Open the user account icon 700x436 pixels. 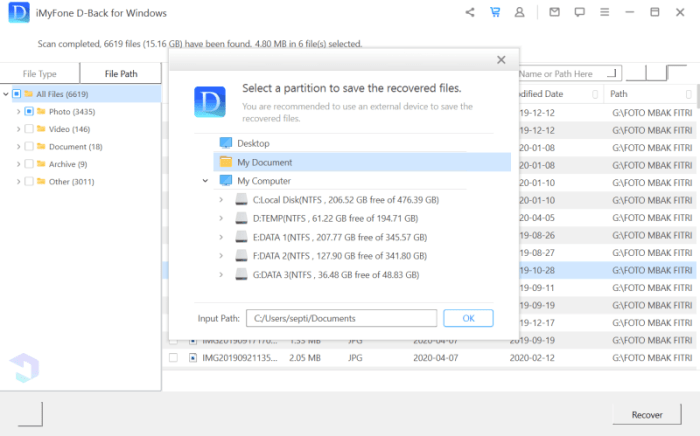click(519, 12)
